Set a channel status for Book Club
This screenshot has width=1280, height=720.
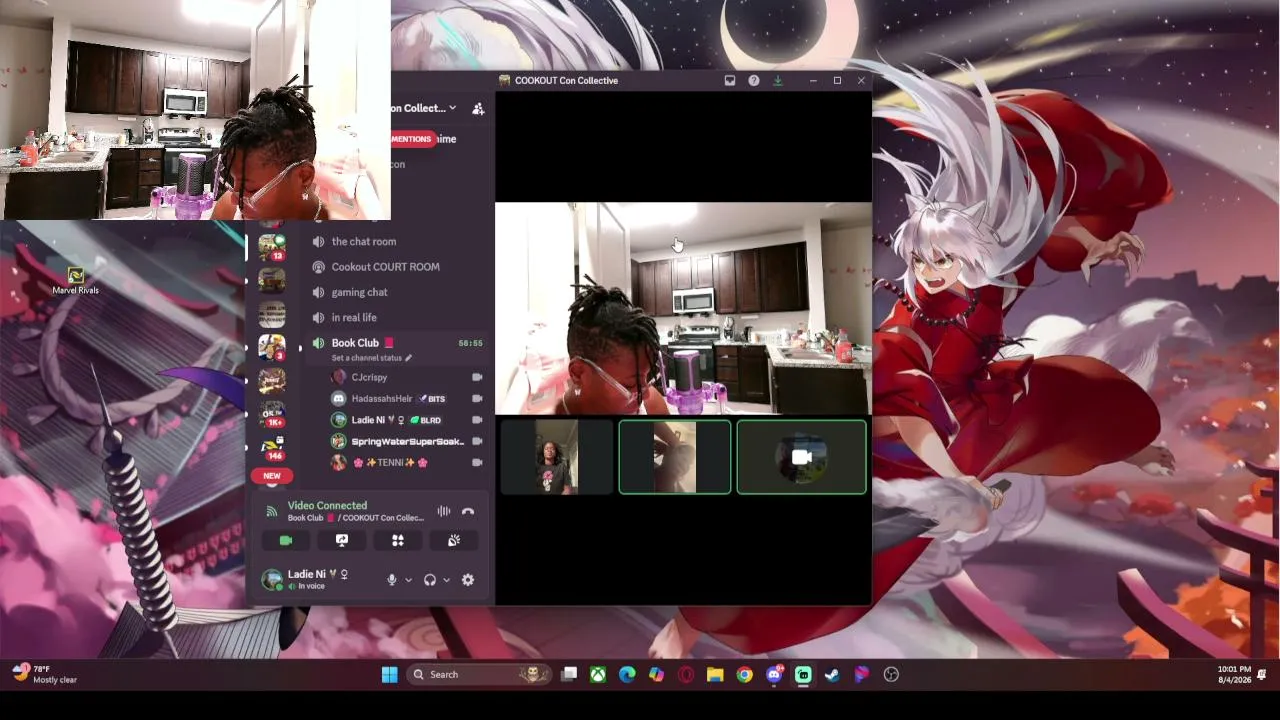tap(371, 358)
